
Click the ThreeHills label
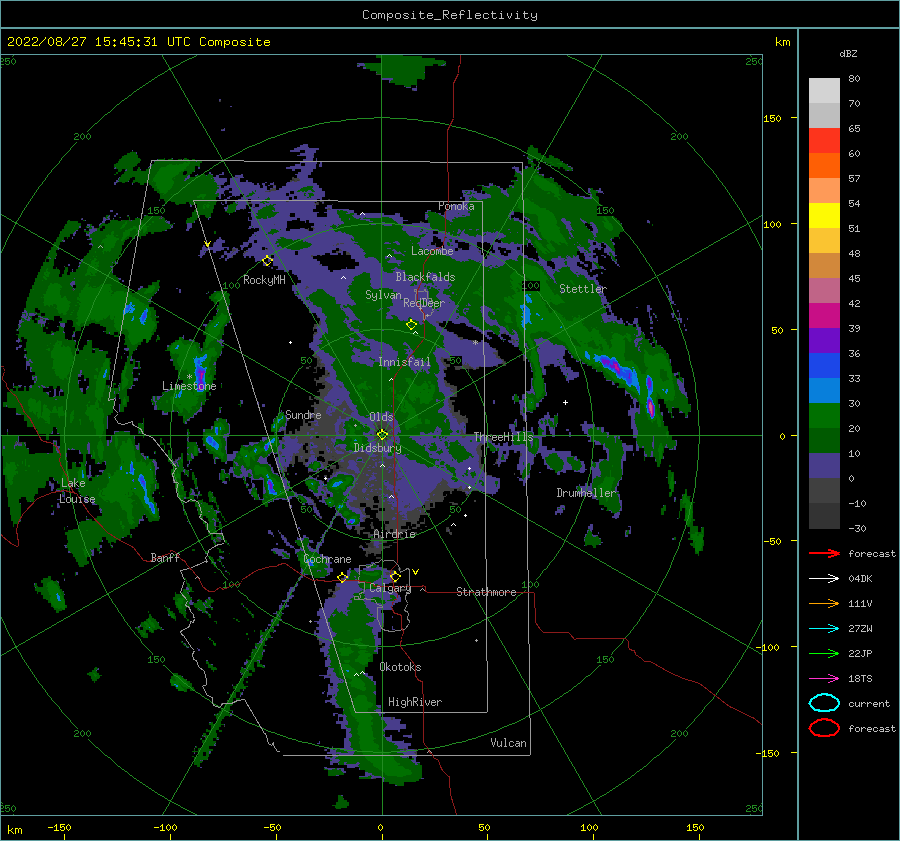503,437
